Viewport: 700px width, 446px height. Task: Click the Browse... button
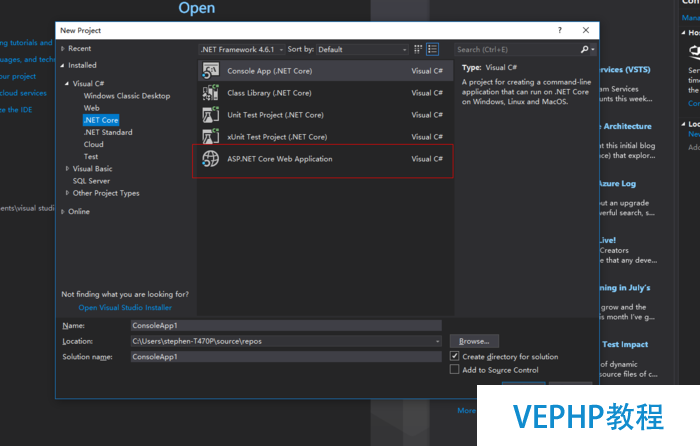click(474, 341)
